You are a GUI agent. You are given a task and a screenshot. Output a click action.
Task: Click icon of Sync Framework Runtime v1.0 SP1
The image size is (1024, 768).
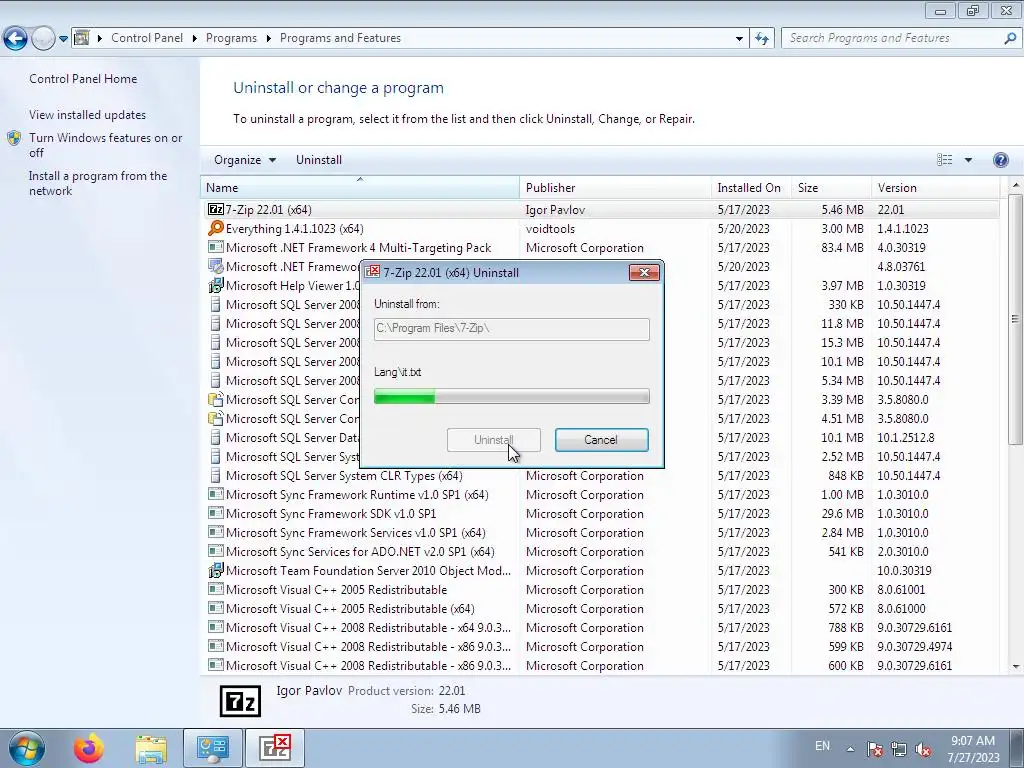click(216, 494)
